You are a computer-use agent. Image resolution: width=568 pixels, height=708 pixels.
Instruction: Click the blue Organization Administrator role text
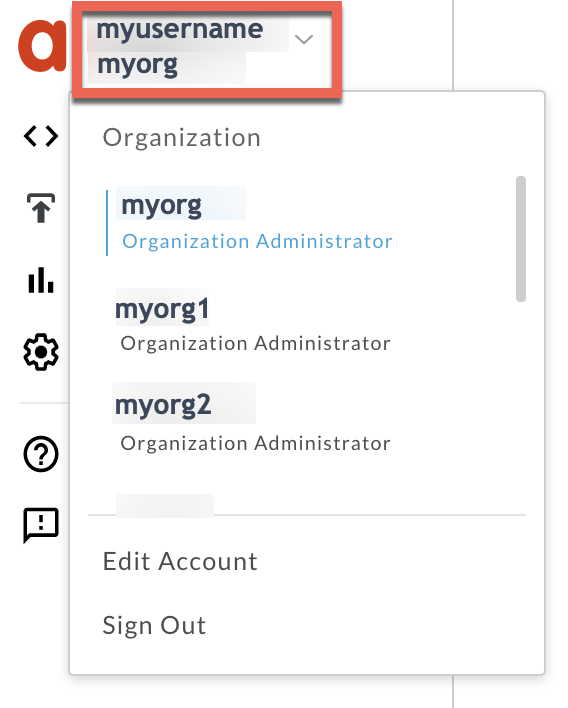pyautogui.click(x=257, y=242)
